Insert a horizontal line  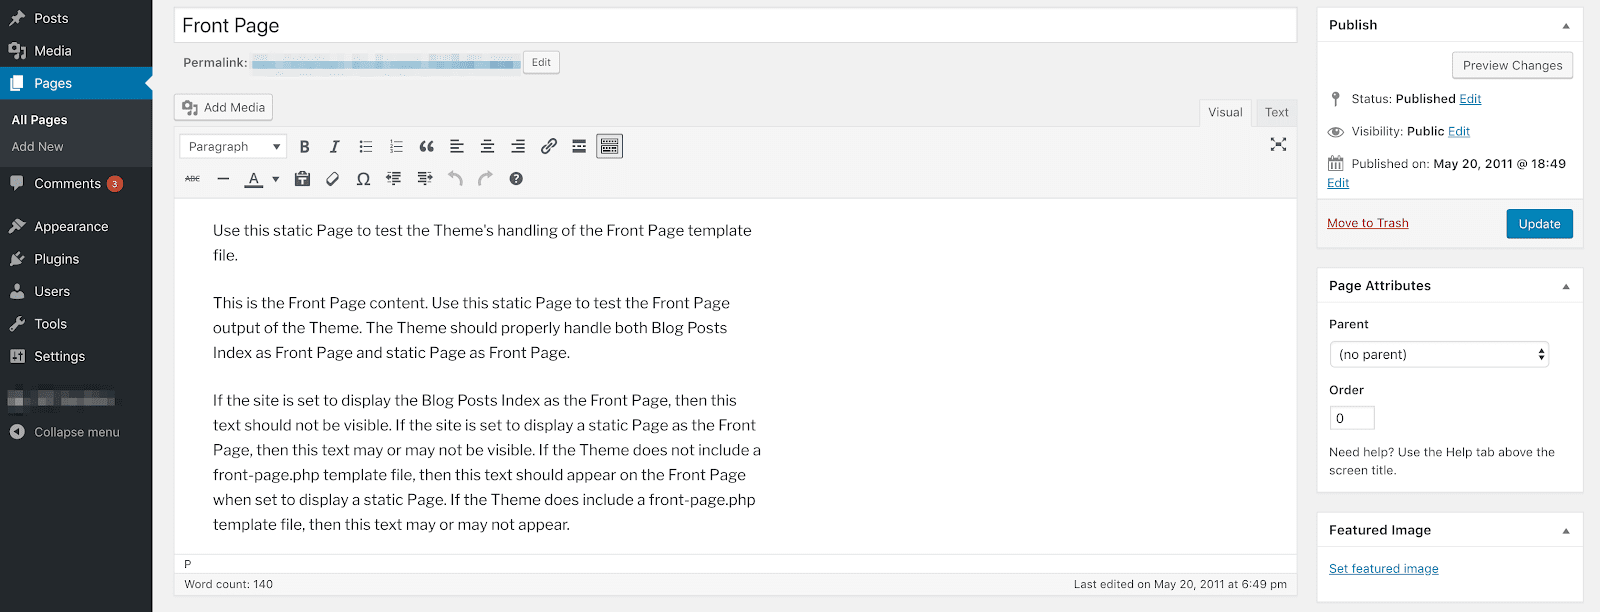[223, 178]
